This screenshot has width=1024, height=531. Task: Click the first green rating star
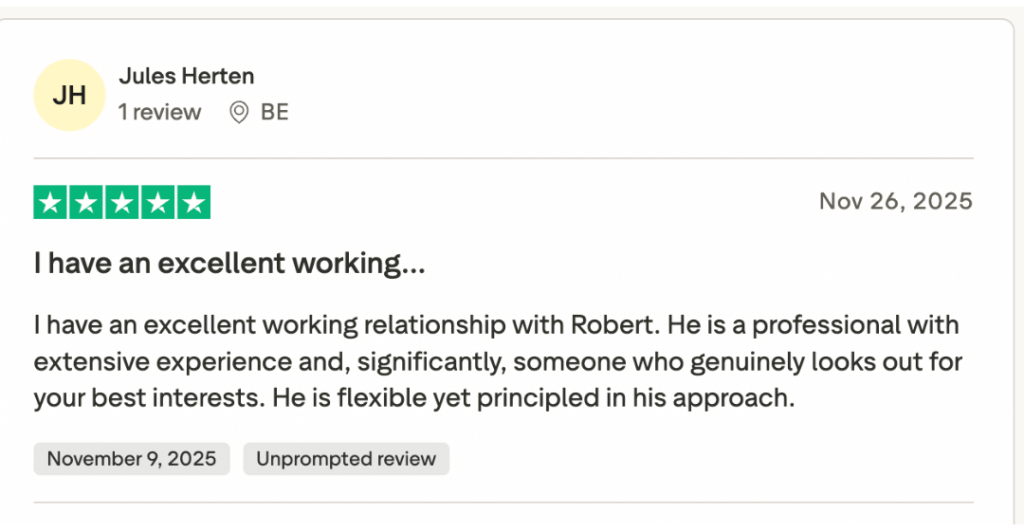pyautogui.click(x=52, y=202)
